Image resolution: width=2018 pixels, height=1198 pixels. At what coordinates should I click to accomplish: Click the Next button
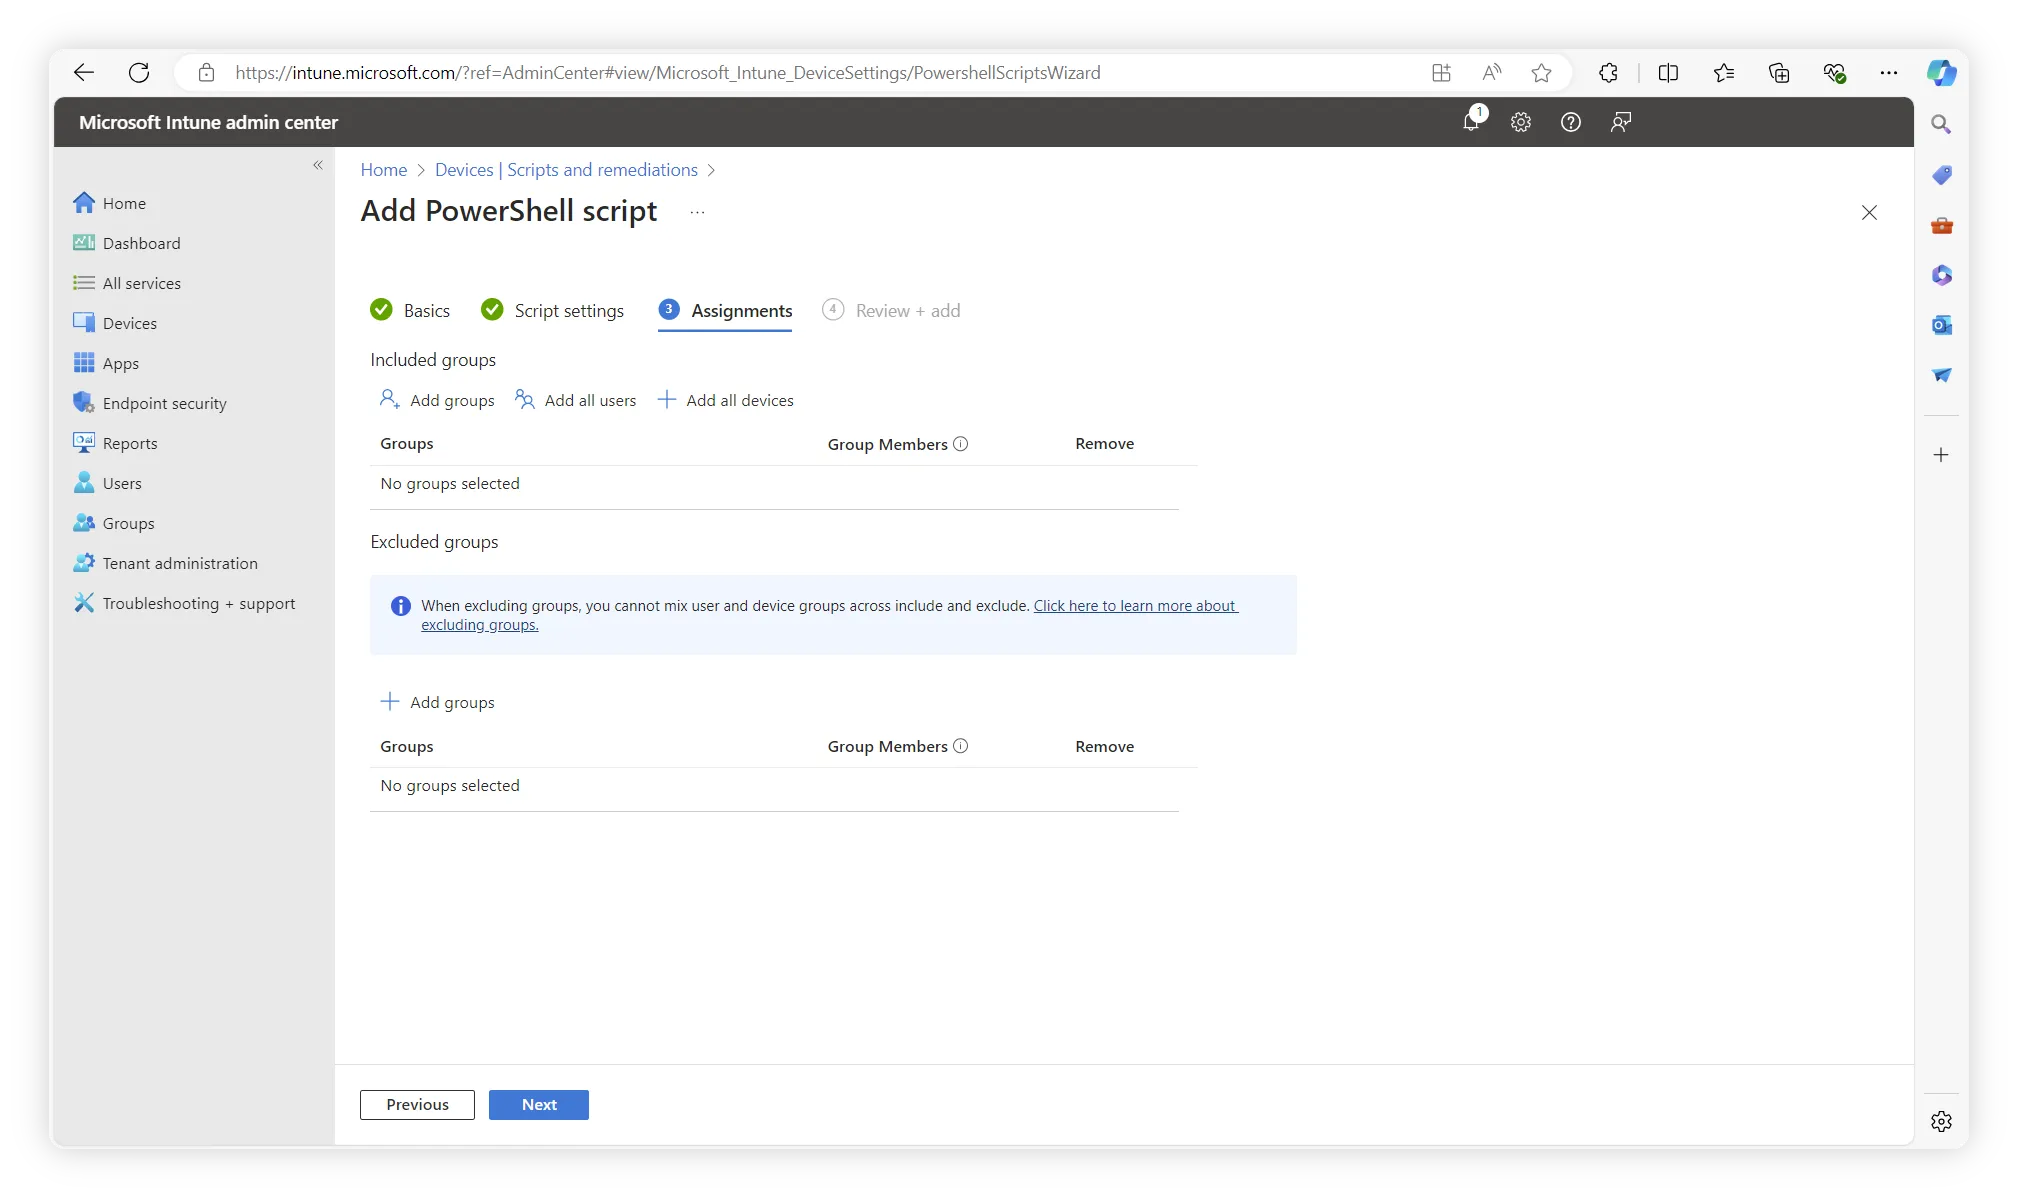[x=539, y=1104]
